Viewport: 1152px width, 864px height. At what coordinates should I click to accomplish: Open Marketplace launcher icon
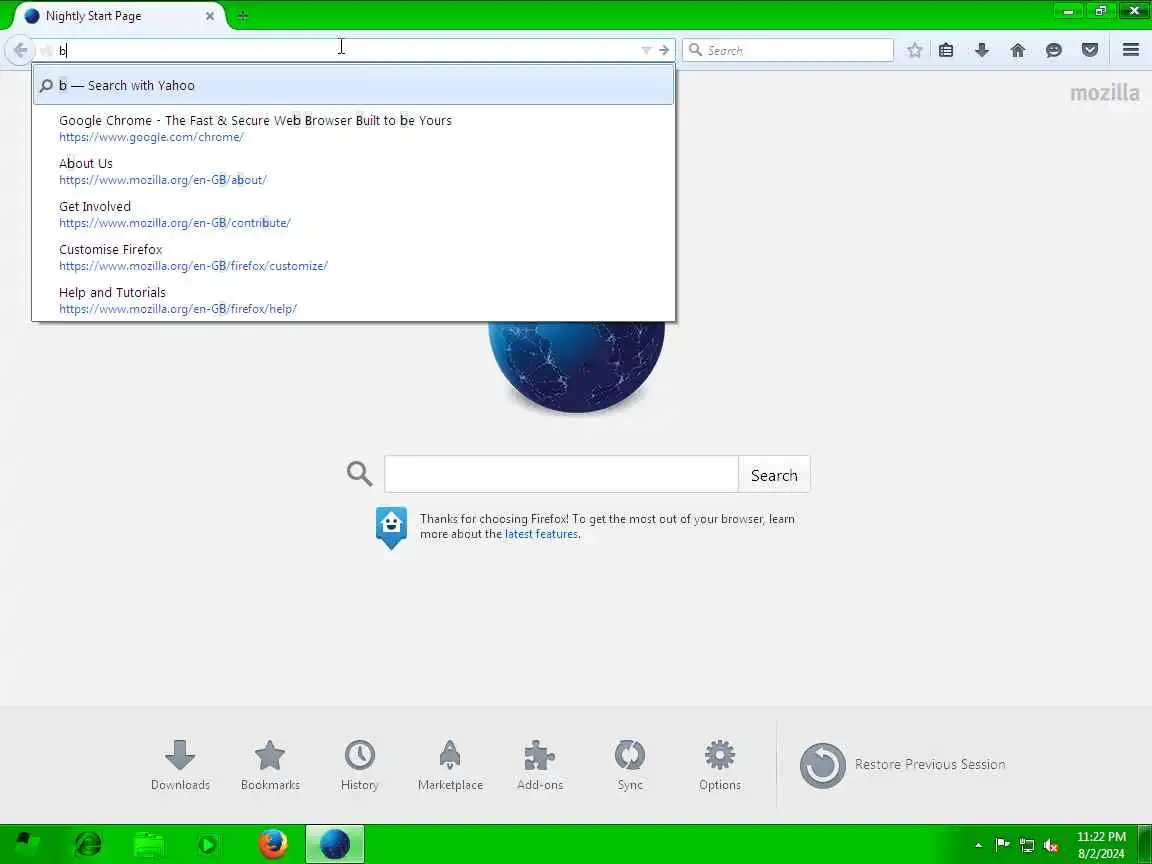[x=450, y=766]
